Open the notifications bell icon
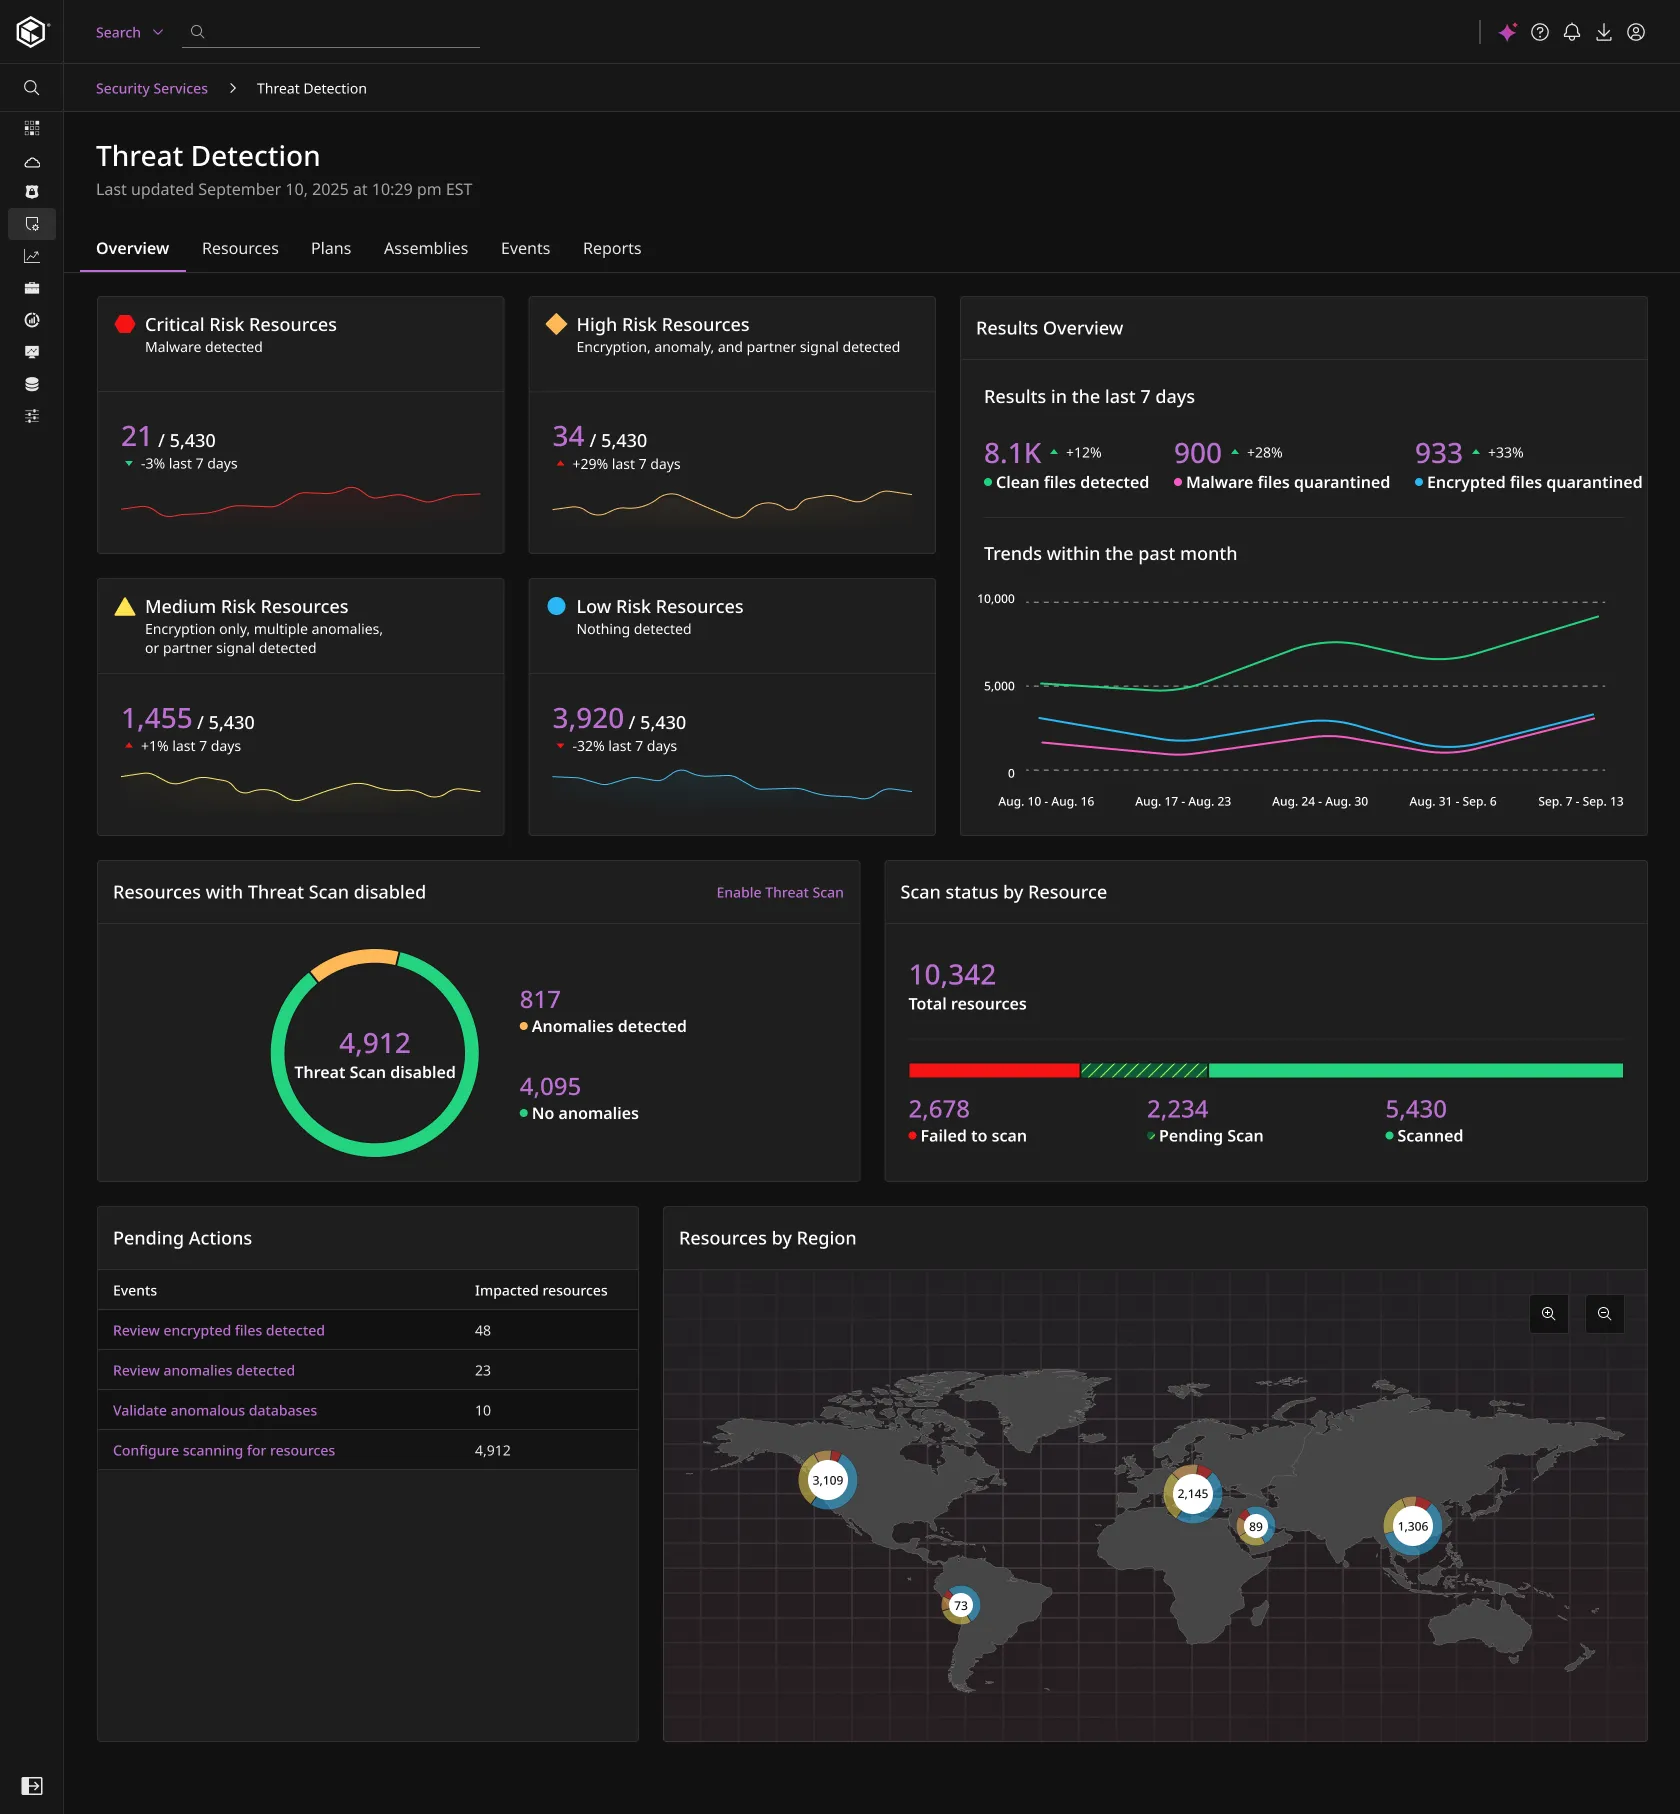 [x=1571, y=32]
